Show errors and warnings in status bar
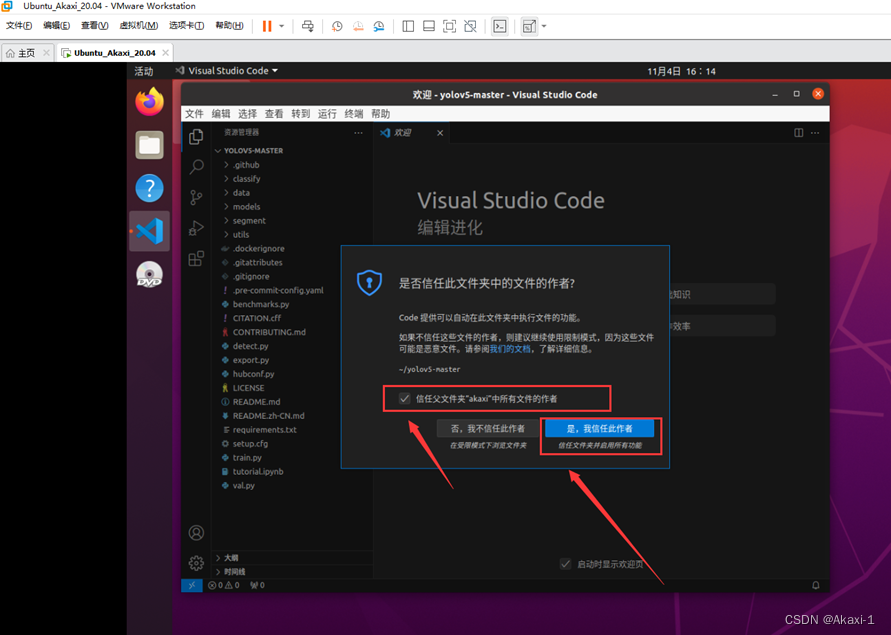This screenshot has height=635, width=891. (x=224, y=585)
